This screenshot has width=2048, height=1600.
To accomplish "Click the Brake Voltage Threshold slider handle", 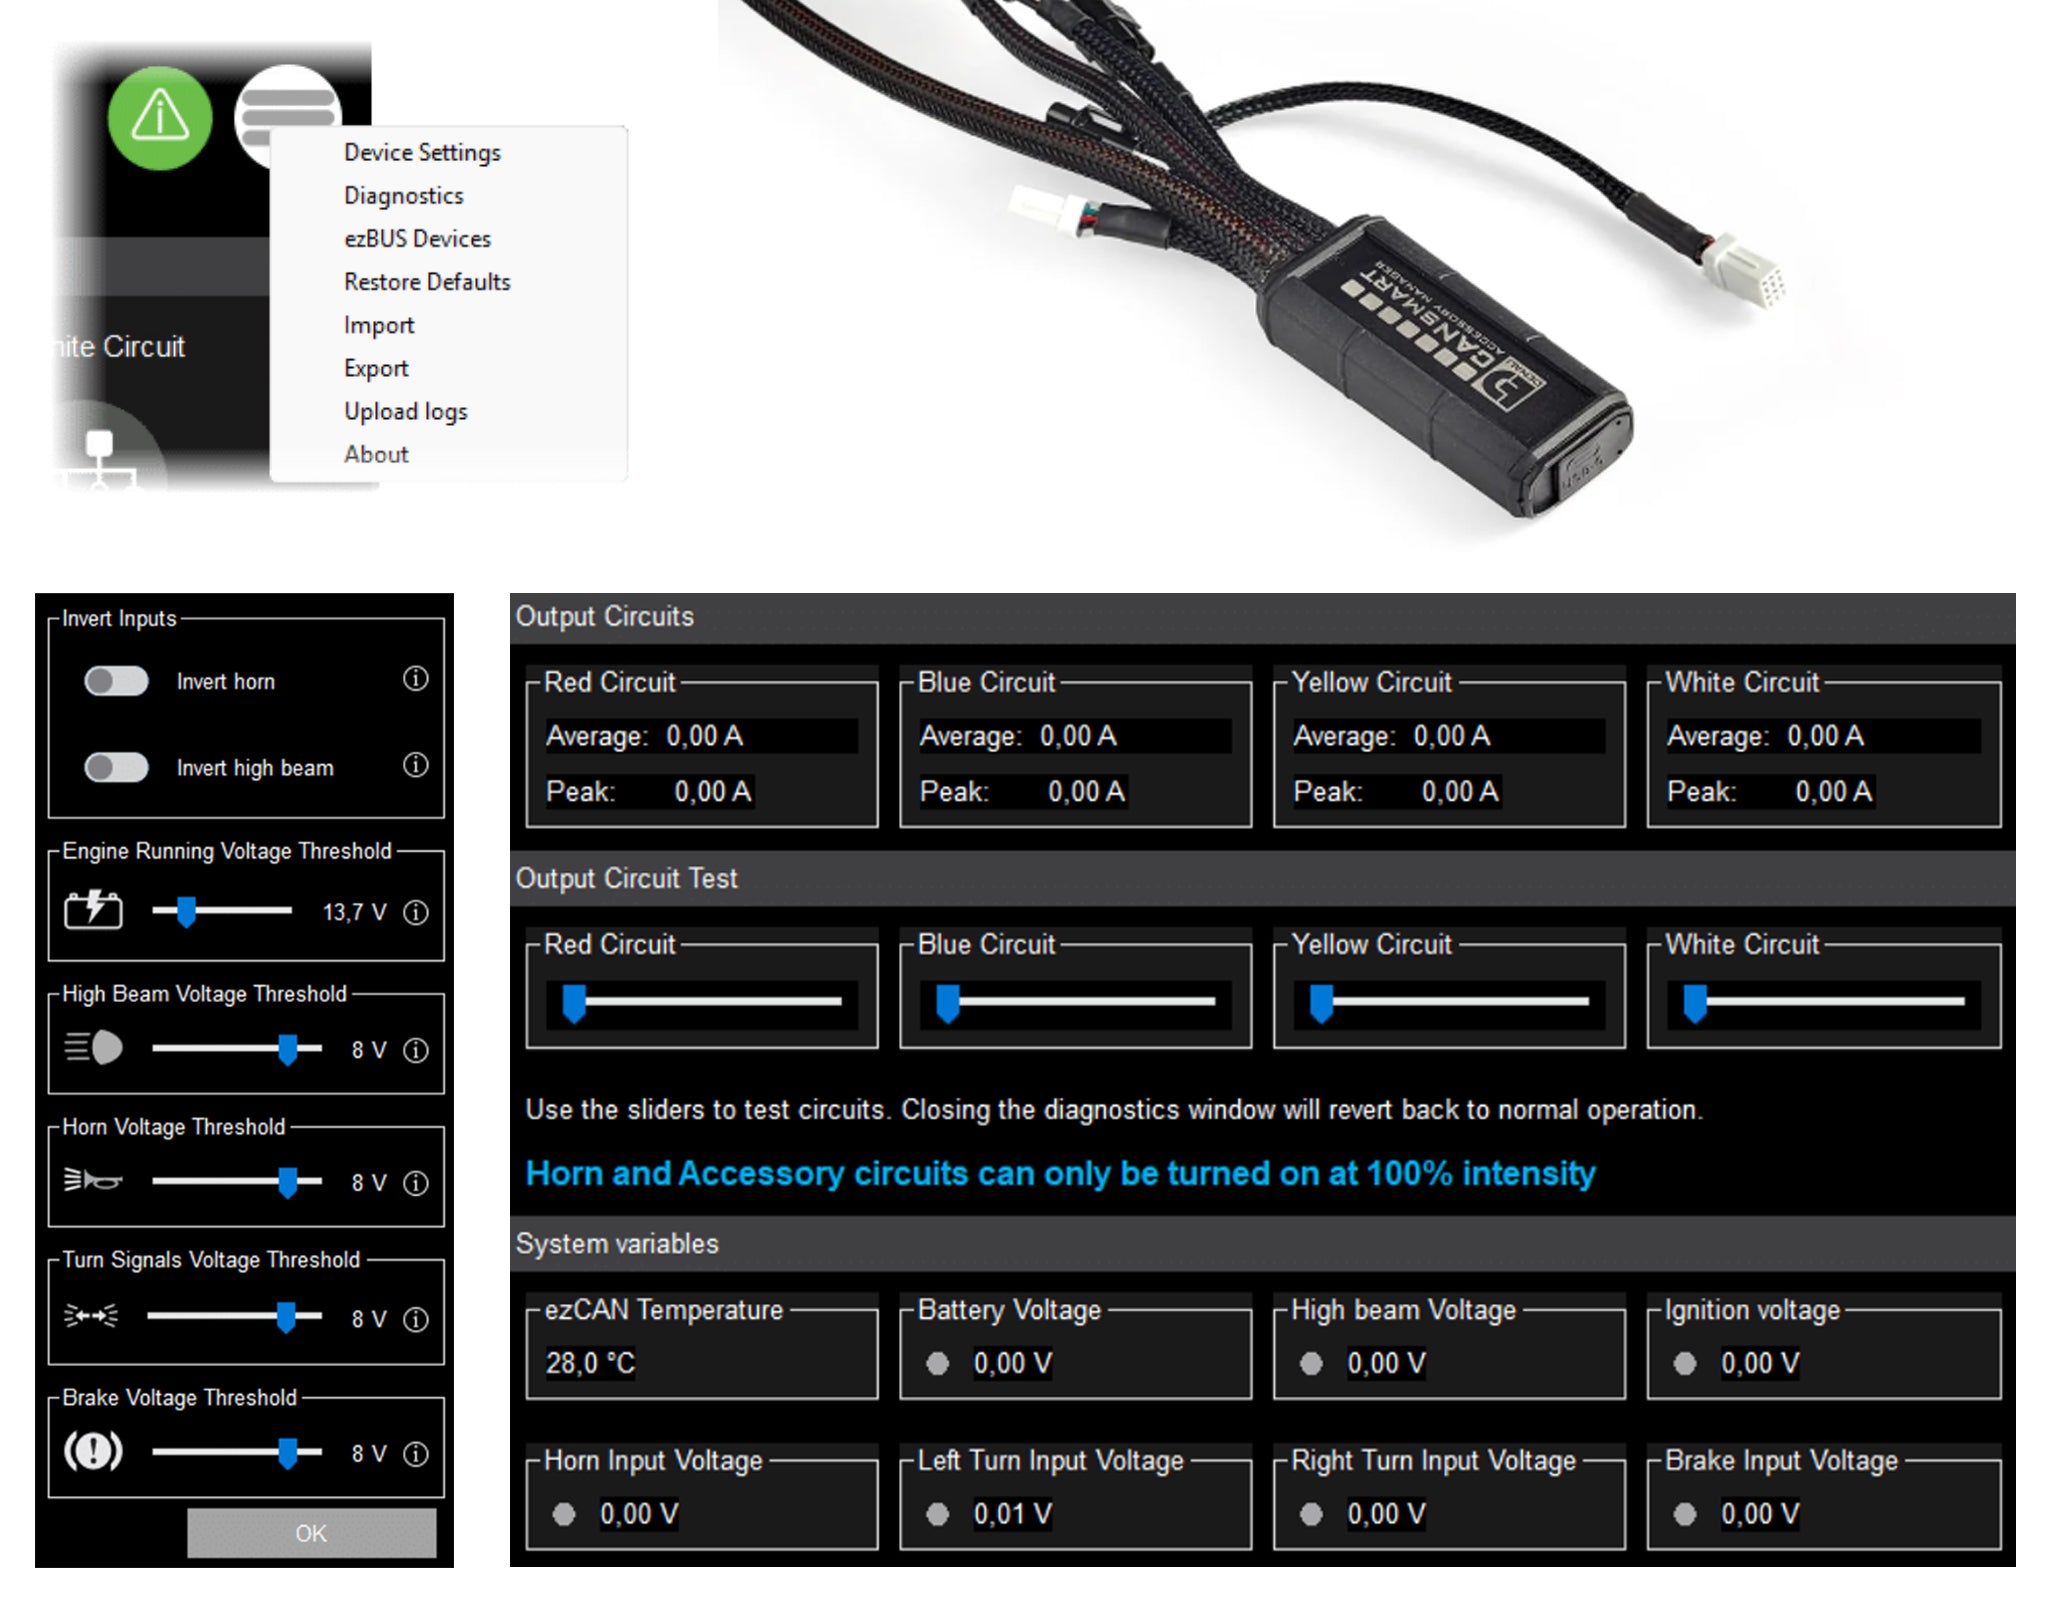I will pyautogui.click(x=288, y=1453).
